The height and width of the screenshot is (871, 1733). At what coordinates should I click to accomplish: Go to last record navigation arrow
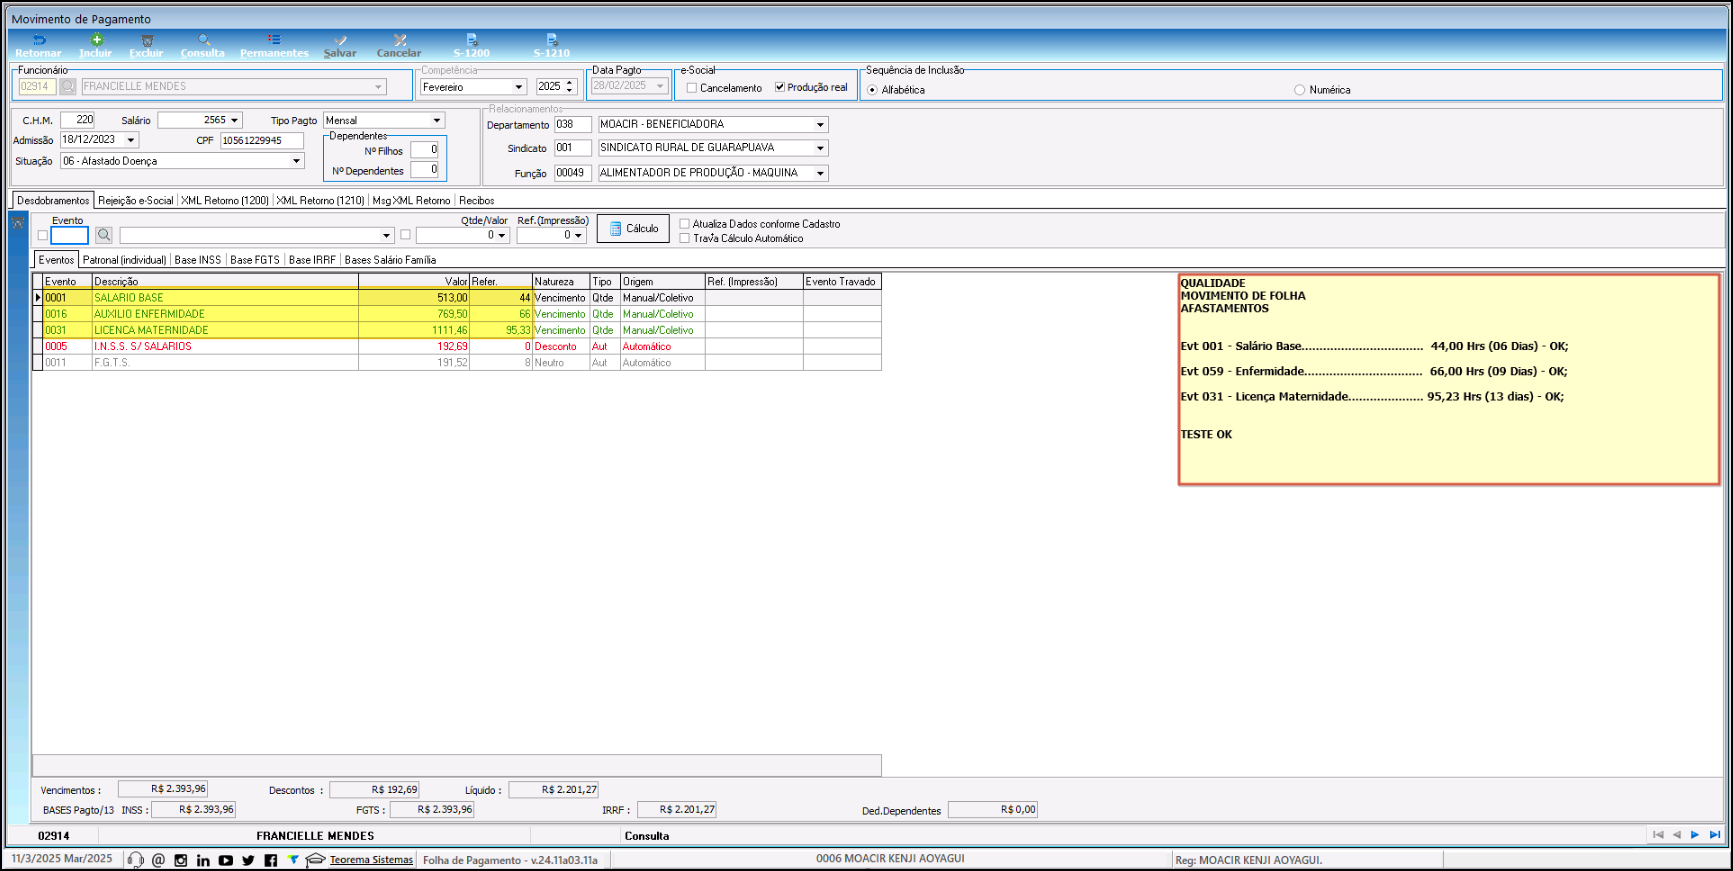[1714, 835]
